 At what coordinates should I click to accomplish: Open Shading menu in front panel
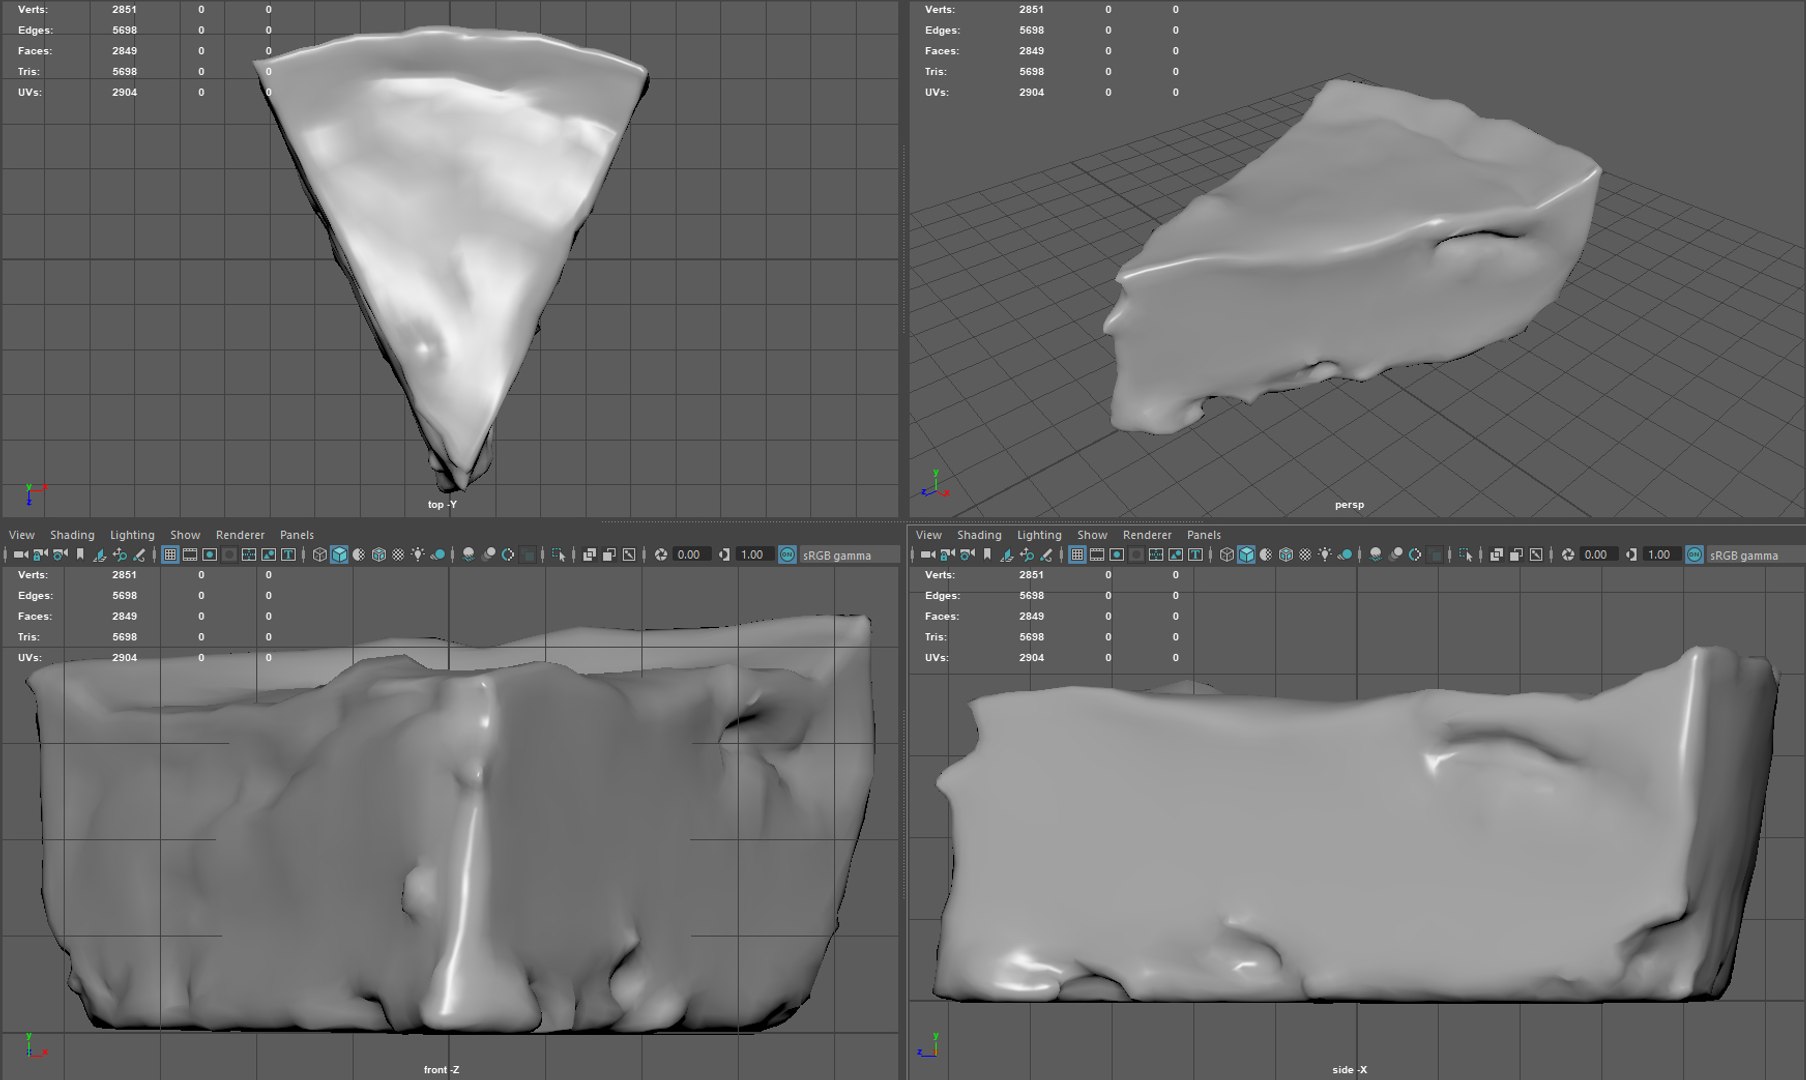(72, 535)
